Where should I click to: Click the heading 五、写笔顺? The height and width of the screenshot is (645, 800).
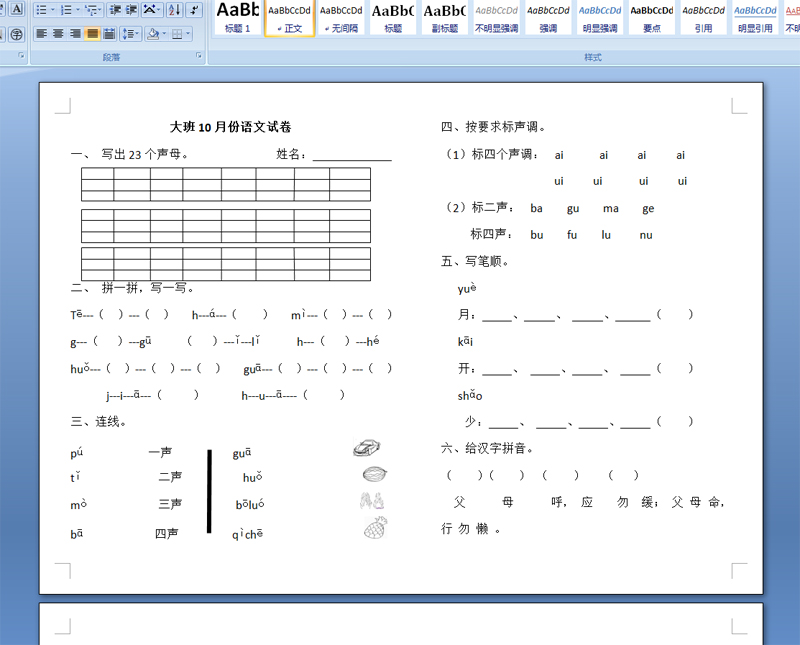474,261
